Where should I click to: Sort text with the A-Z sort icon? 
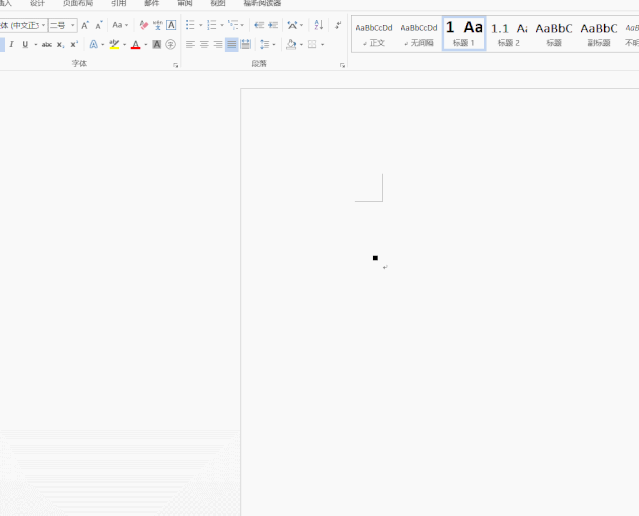point(319,25)
